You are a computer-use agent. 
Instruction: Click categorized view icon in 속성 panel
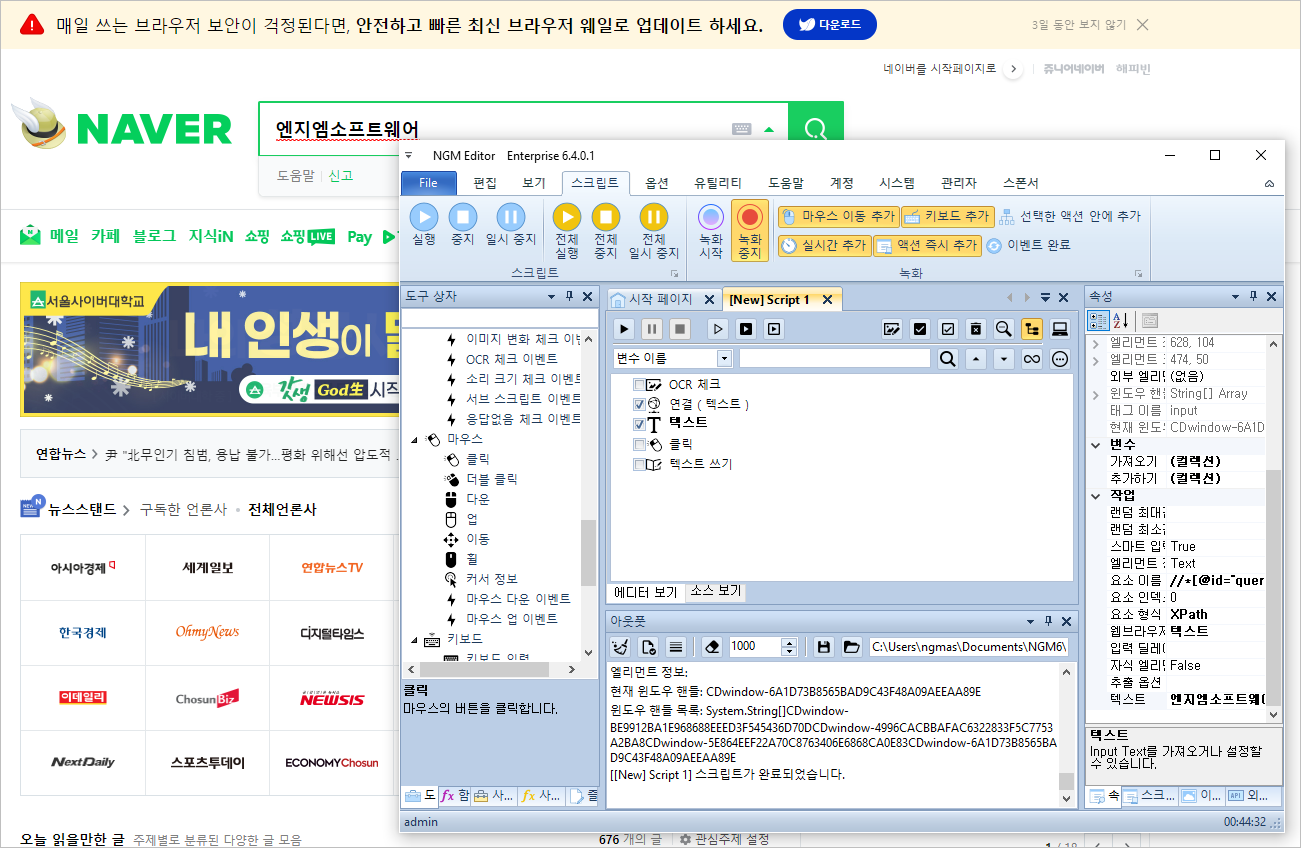tap(1098, 320)
